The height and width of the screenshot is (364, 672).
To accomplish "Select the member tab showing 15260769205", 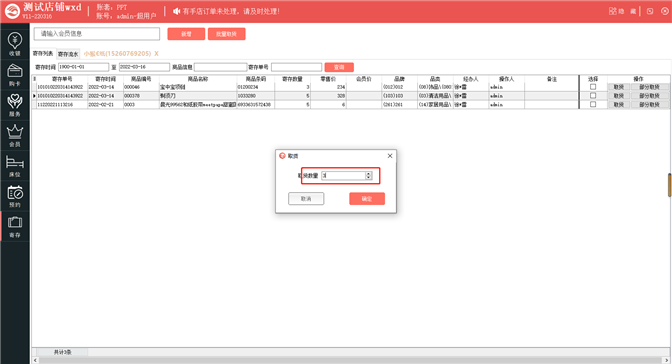I will tap(117, 54).
